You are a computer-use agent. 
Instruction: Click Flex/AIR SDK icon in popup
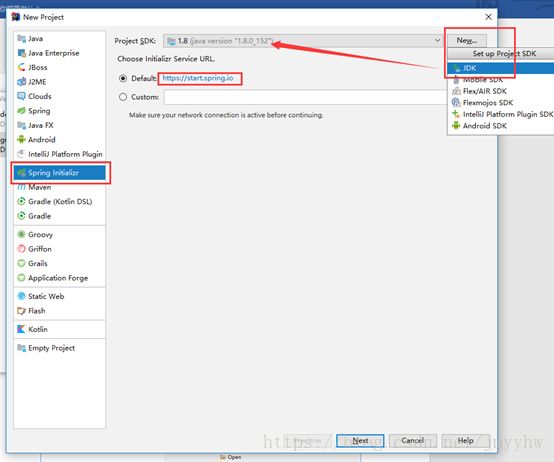pyautogui.click(x=456, y=91)
